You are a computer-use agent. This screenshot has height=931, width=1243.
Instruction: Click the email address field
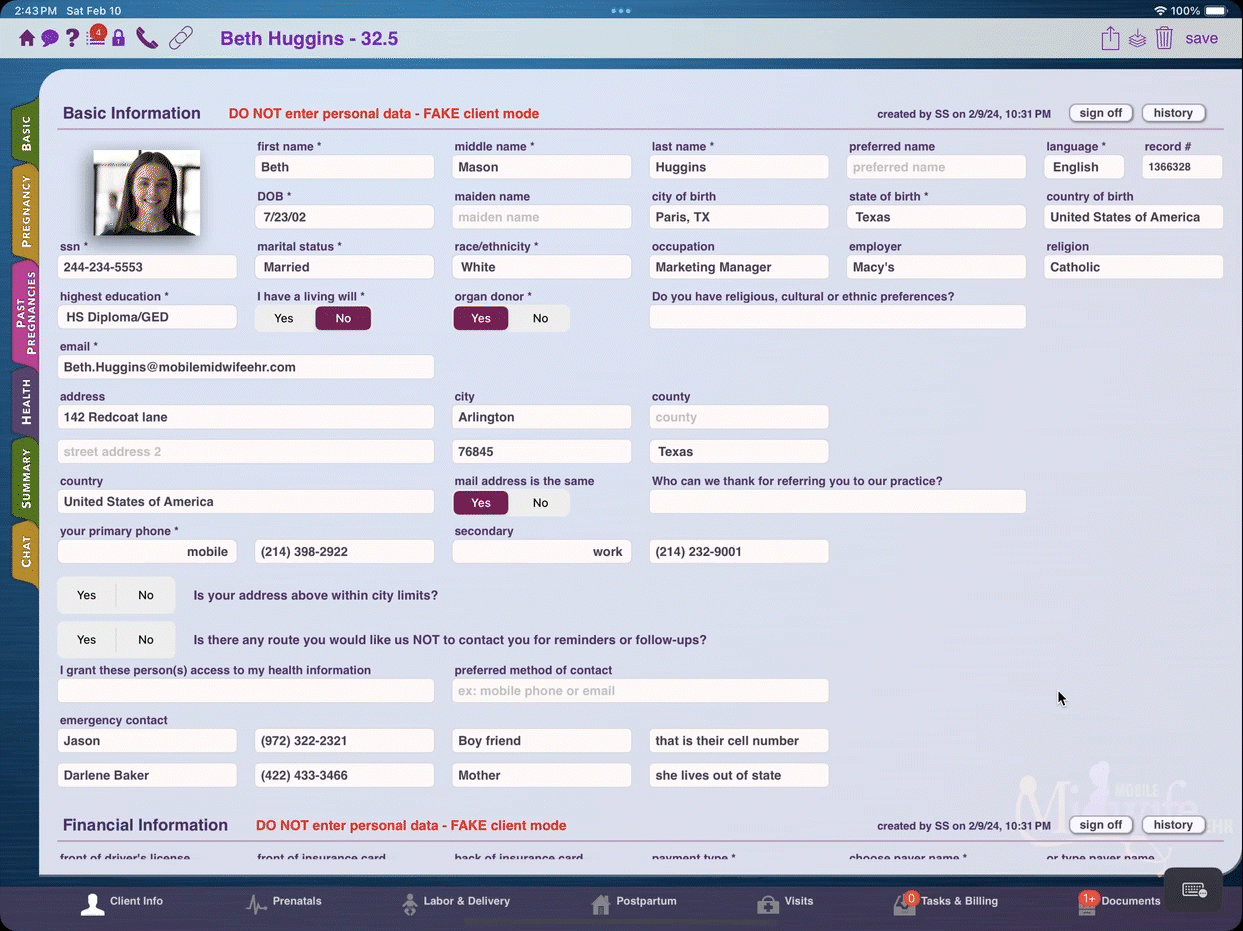tap(246, 367)
